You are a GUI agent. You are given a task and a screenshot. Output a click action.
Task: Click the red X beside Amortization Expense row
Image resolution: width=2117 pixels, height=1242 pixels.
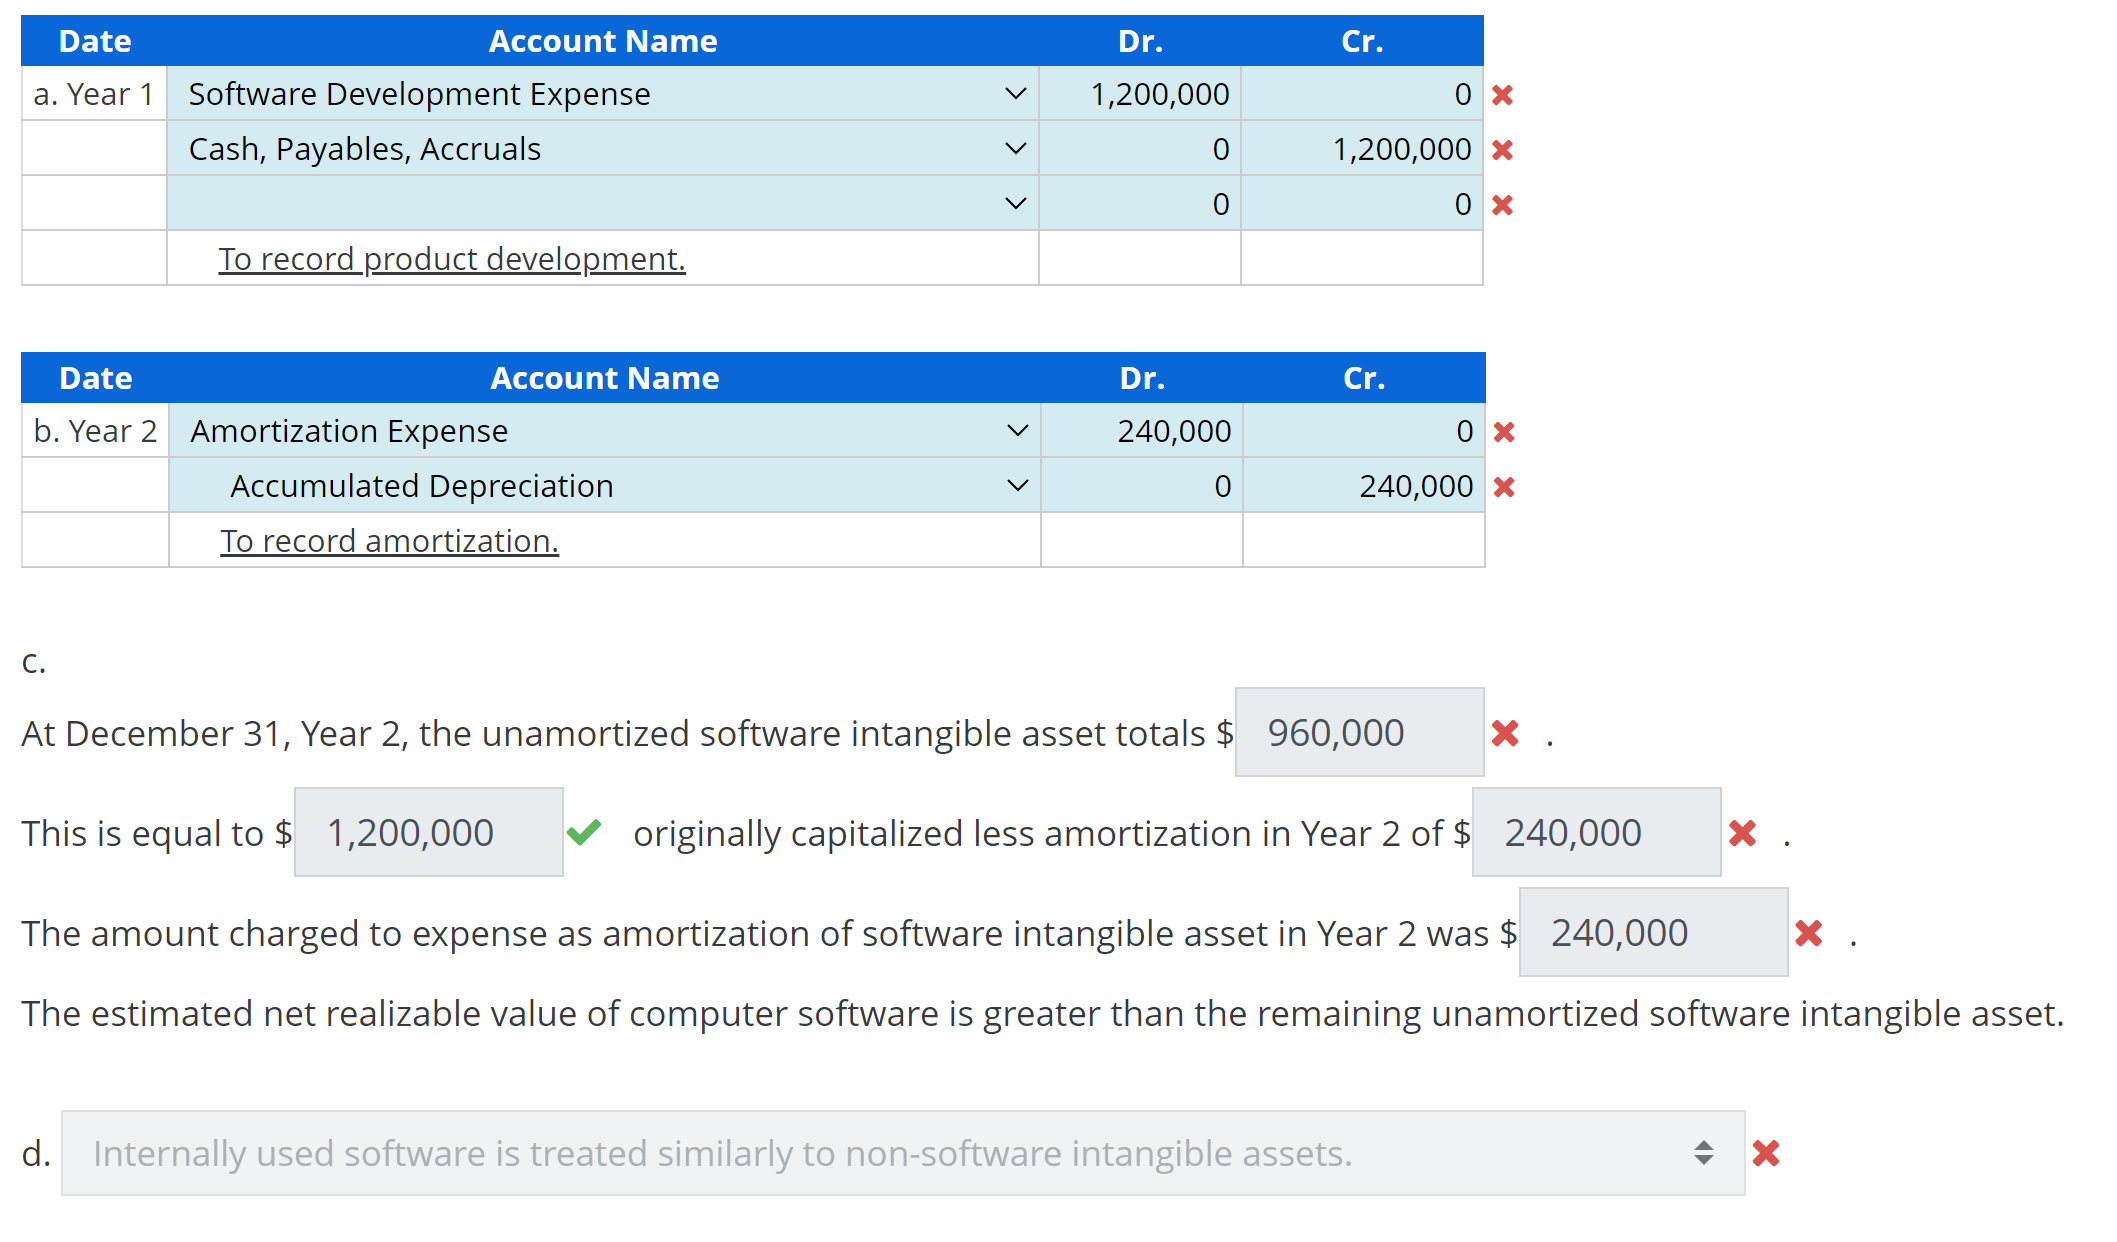pos(1504,431)
